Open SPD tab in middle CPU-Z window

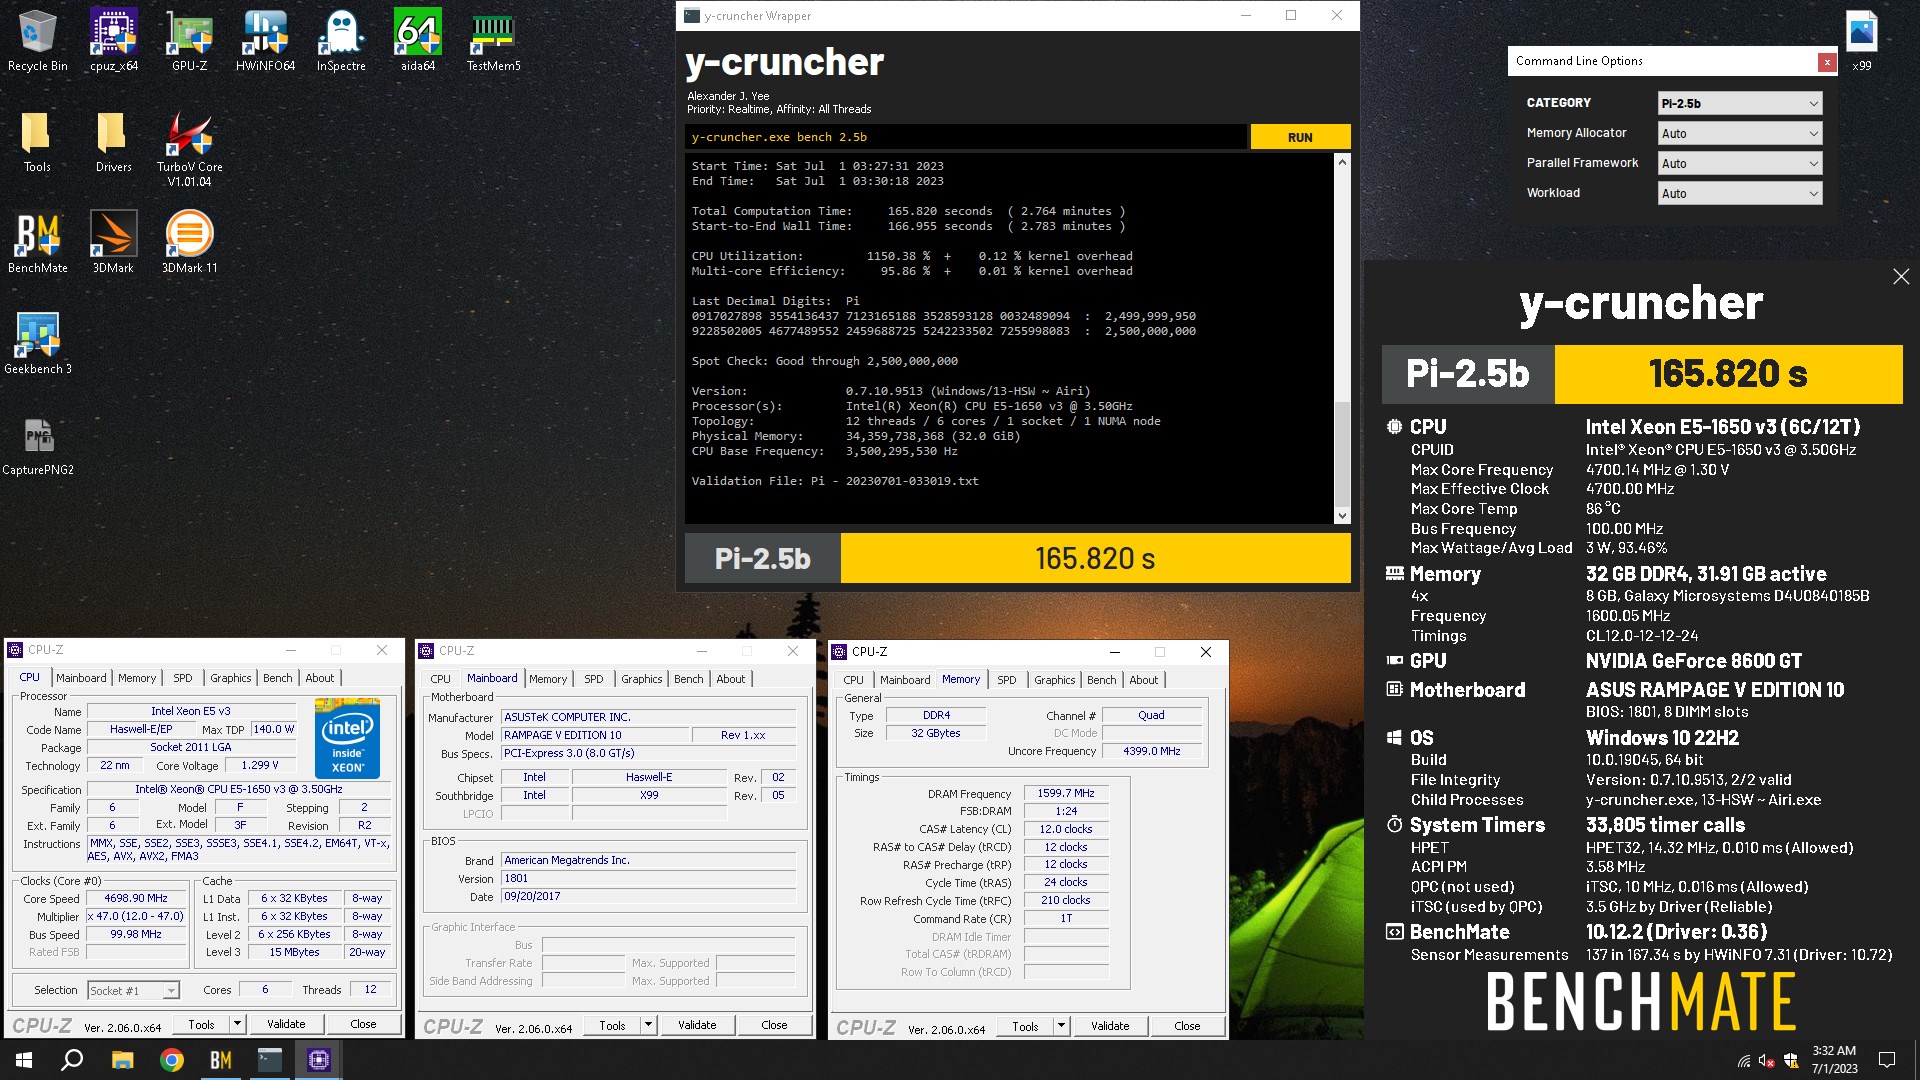594,679
